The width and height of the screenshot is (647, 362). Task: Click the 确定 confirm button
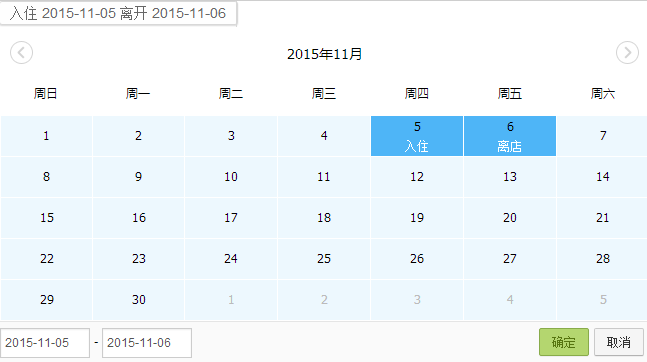[564, 342]
